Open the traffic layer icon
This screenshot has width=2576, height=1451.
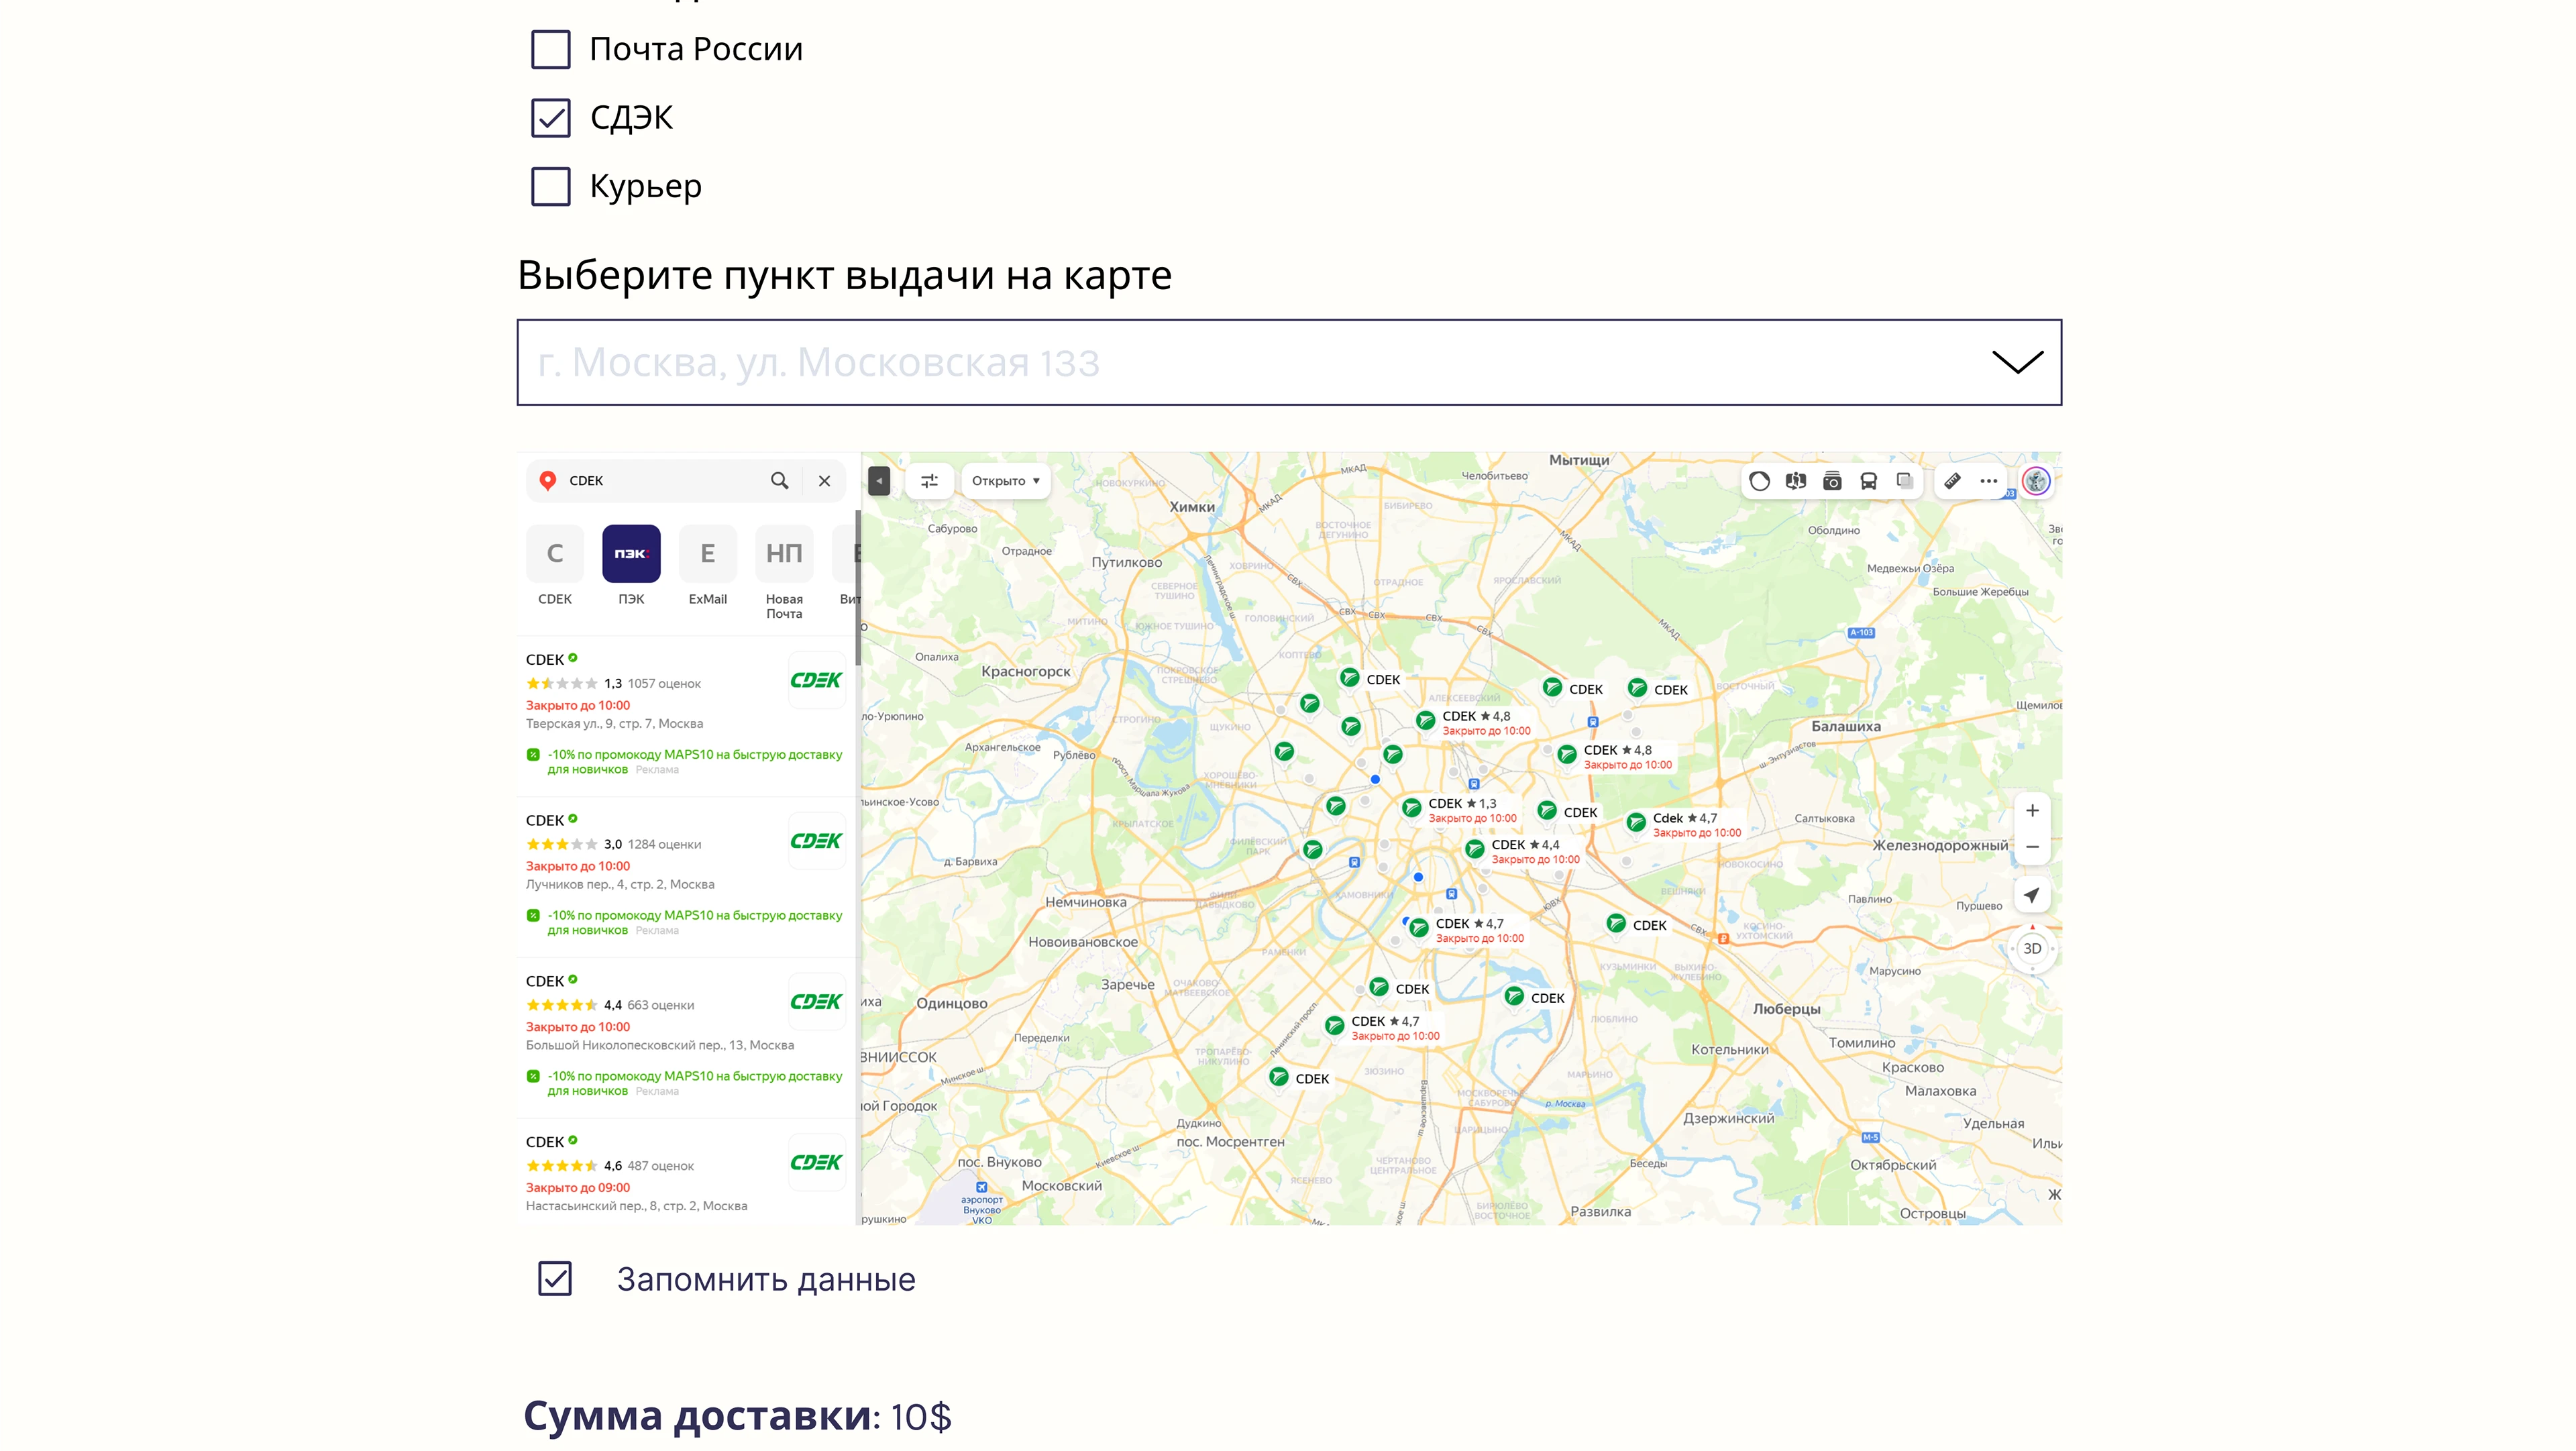tap(1759, 481)
